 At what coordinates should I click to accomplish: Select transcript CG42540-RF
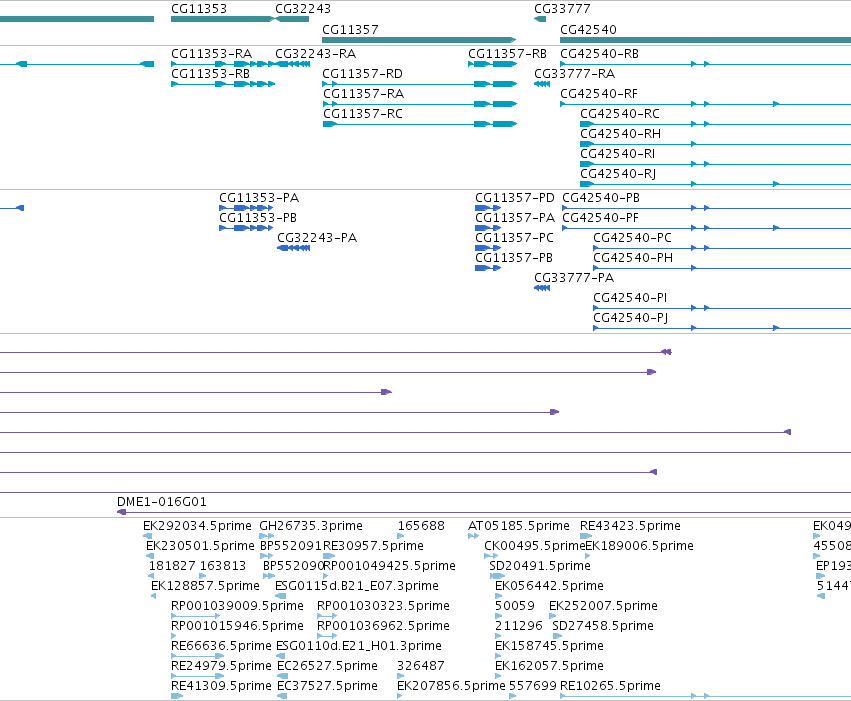[706, 104]
